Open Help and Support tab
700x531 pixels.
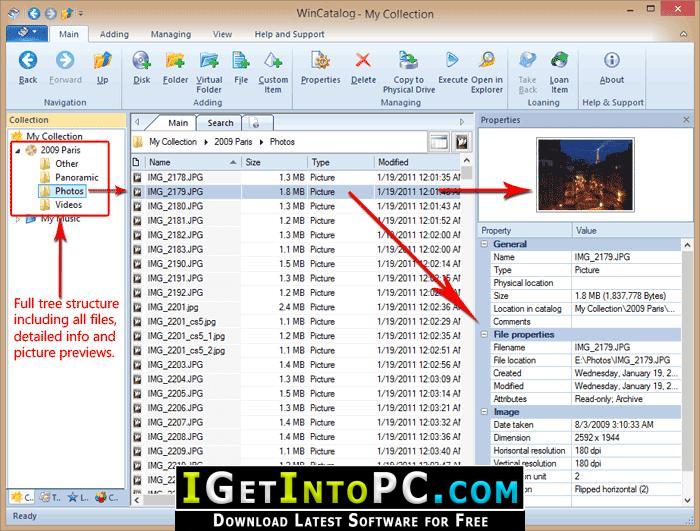[x=290, y=34]
